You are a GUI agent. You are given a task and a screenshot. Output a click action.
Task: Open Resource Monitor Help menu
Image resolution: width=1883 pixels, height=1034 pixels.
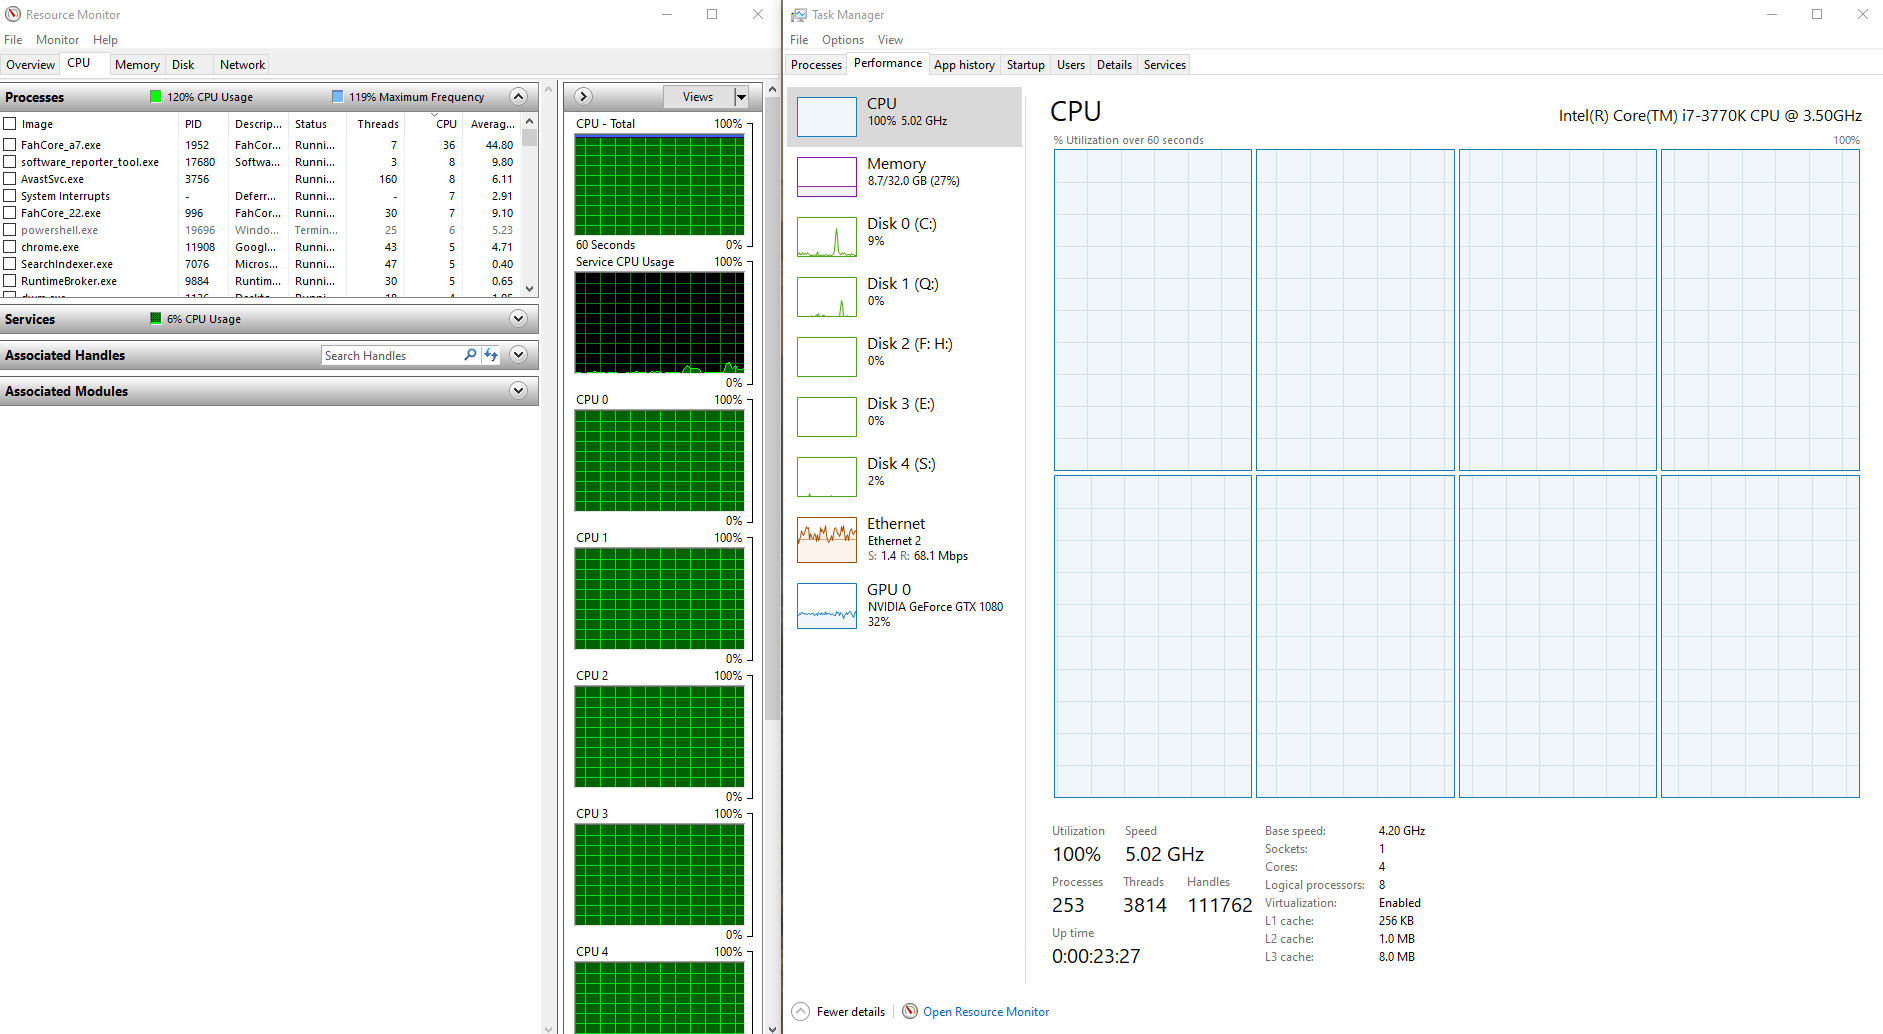(105, 40)
